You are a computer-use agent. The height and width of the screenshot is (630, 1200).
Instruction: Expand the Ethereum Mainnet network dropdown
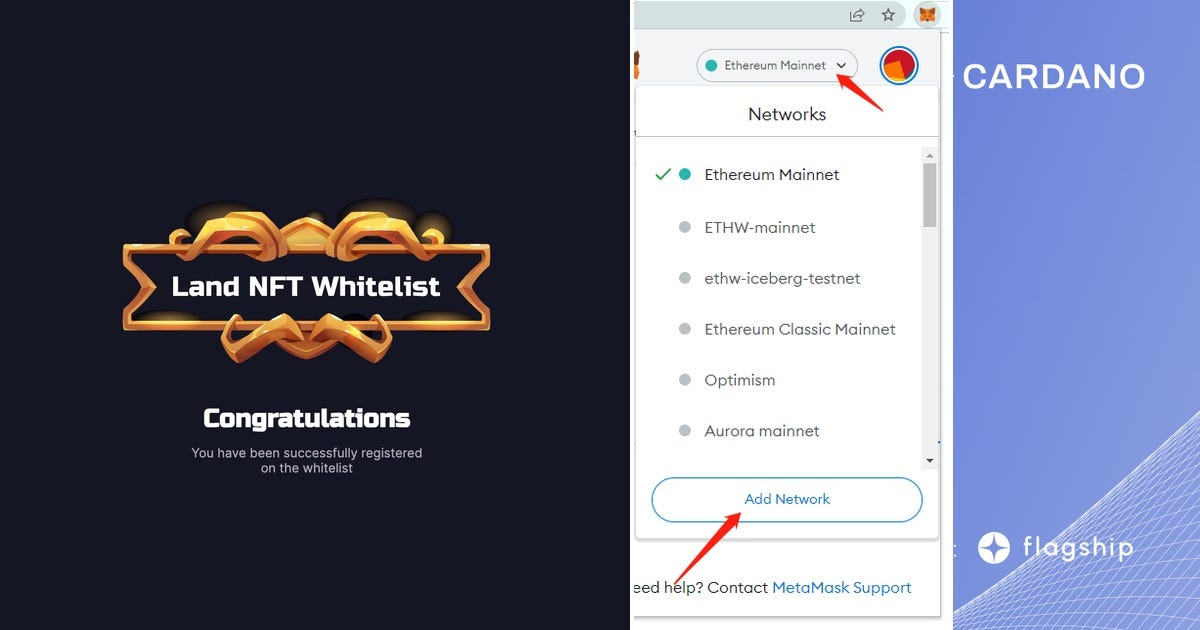(777, 66)
